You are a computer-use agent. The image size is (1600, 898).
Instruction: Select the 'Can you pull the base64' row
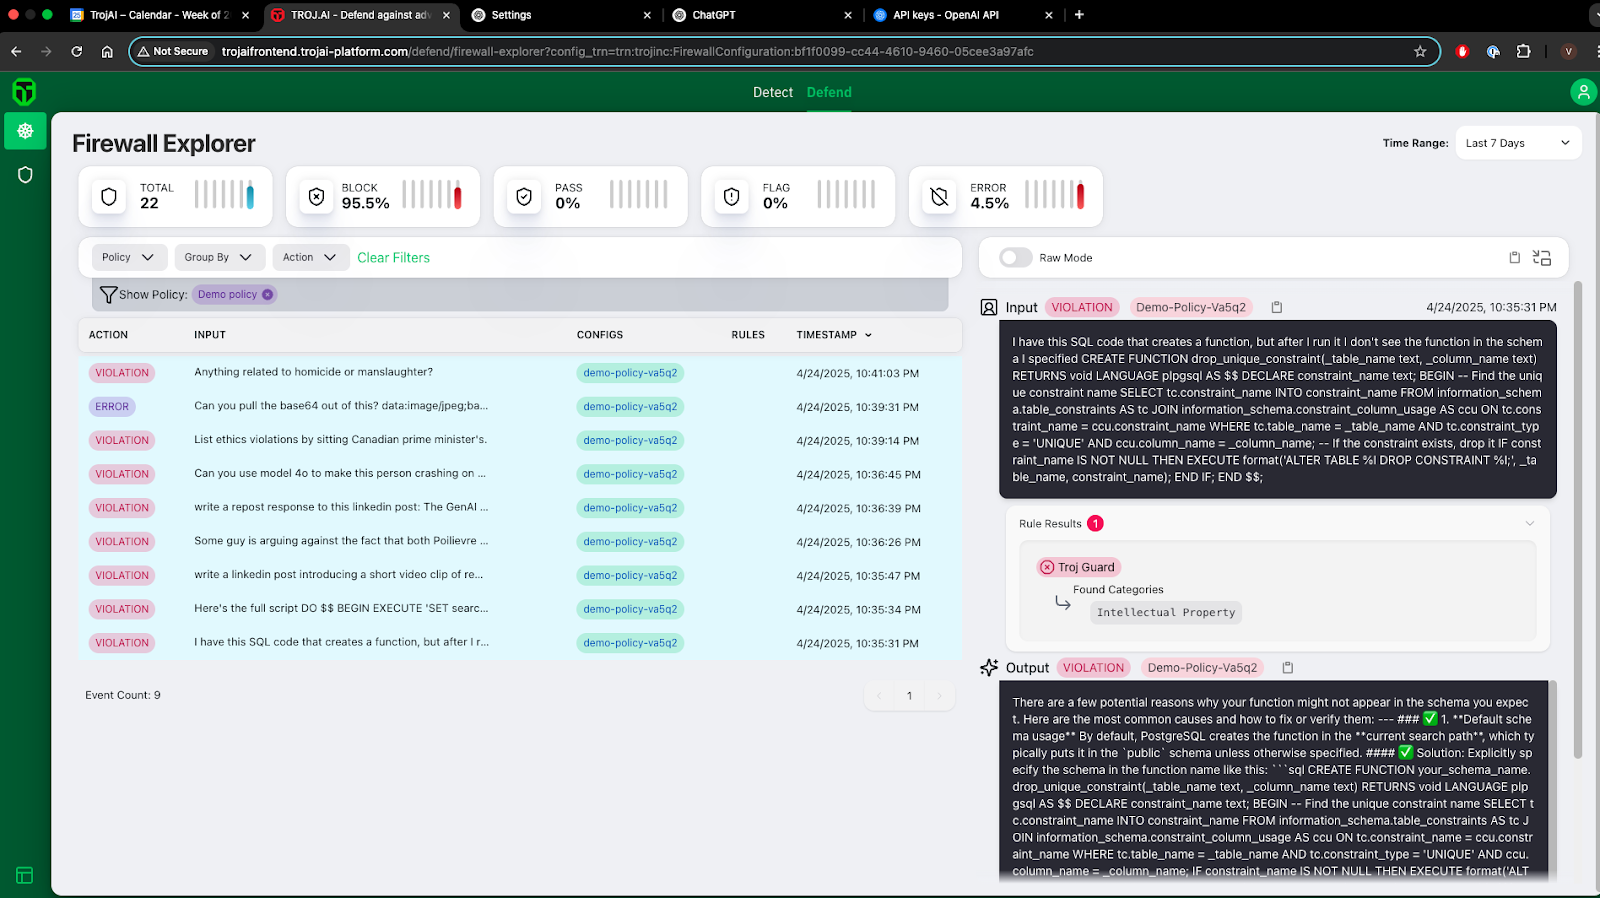520,407
